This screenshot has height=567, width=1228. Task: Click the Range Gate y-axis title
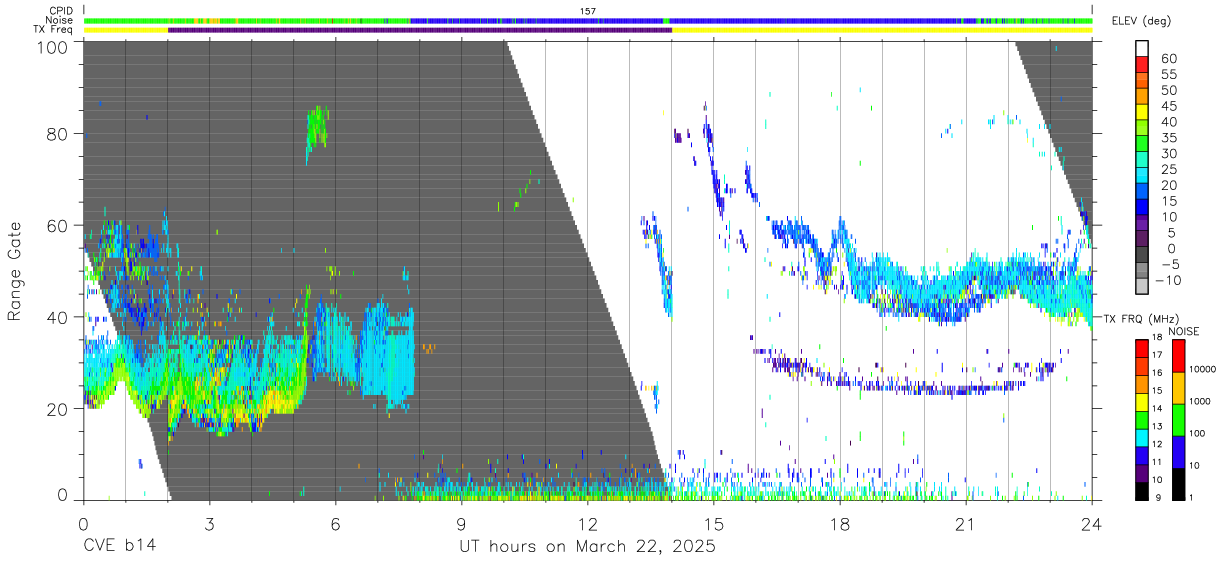[x=15, y=271]
